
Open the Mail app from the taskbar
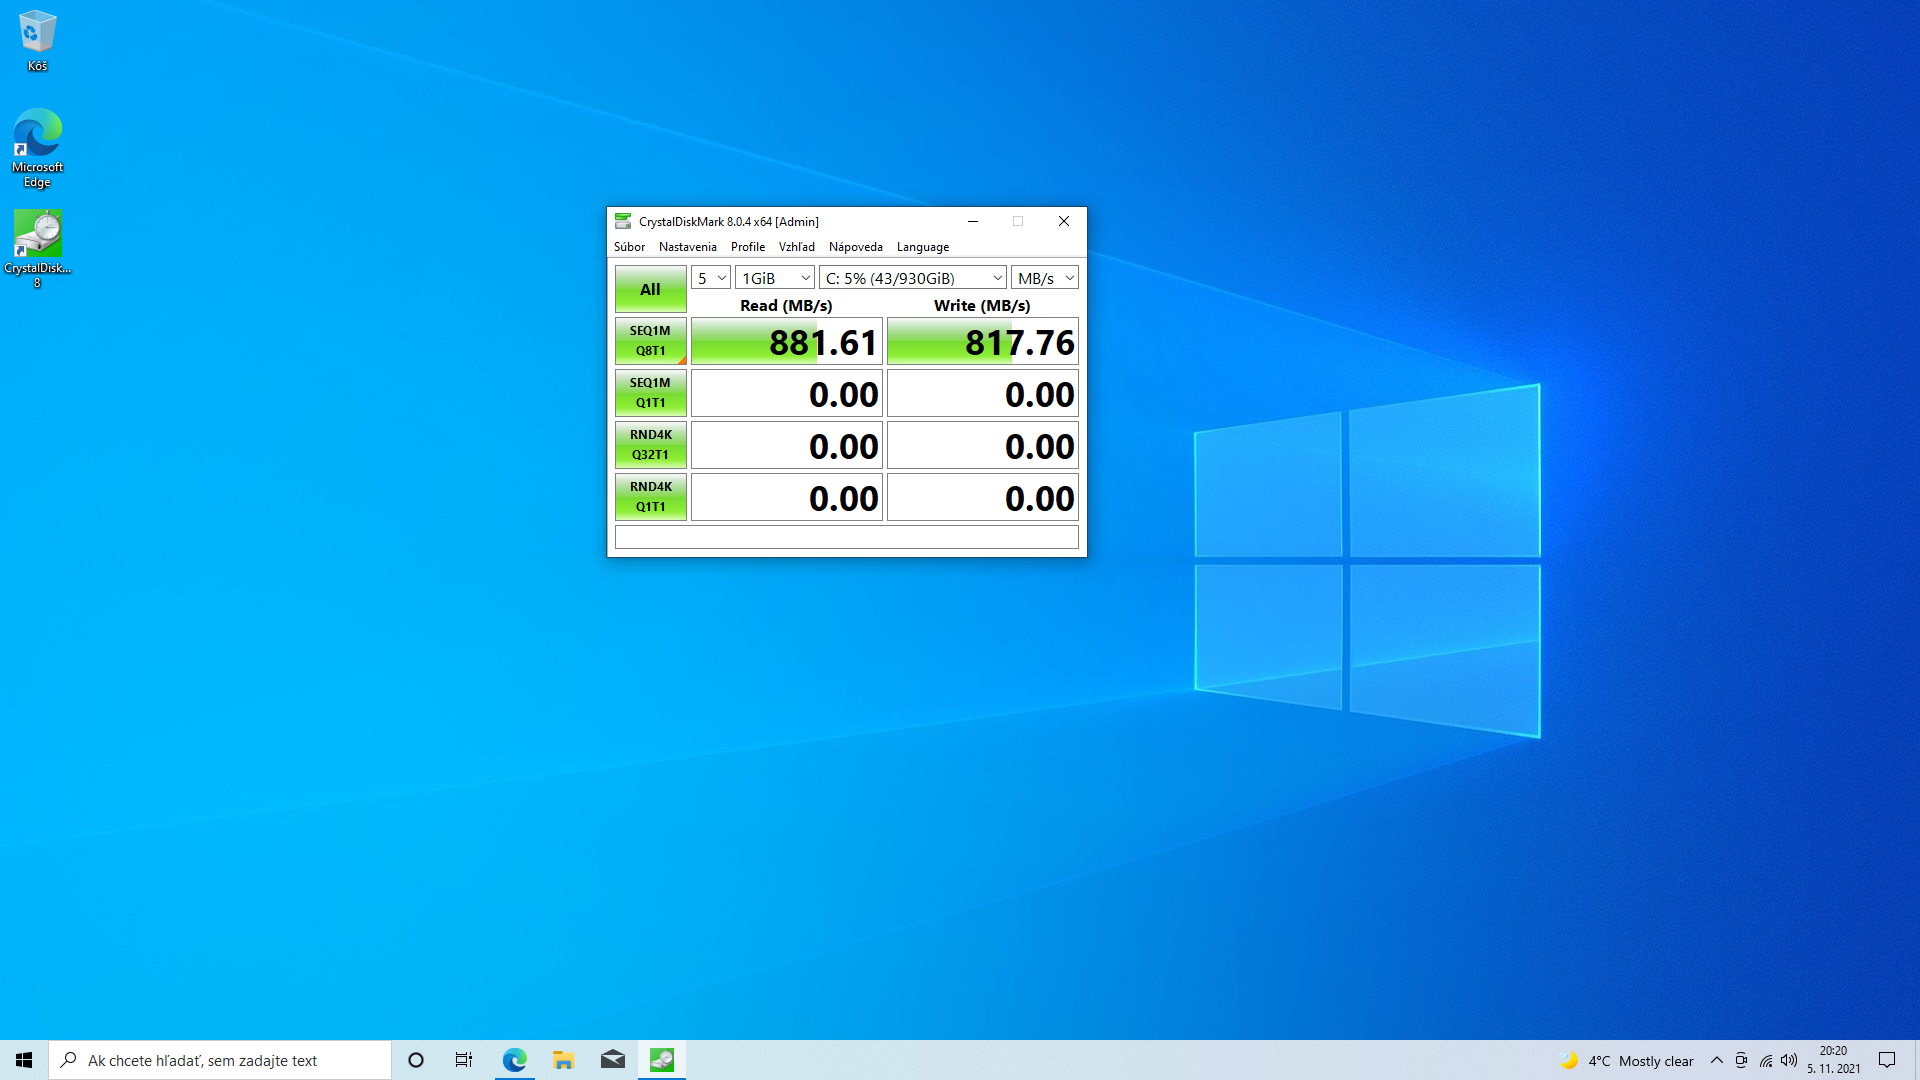[x=612, y=1060]
